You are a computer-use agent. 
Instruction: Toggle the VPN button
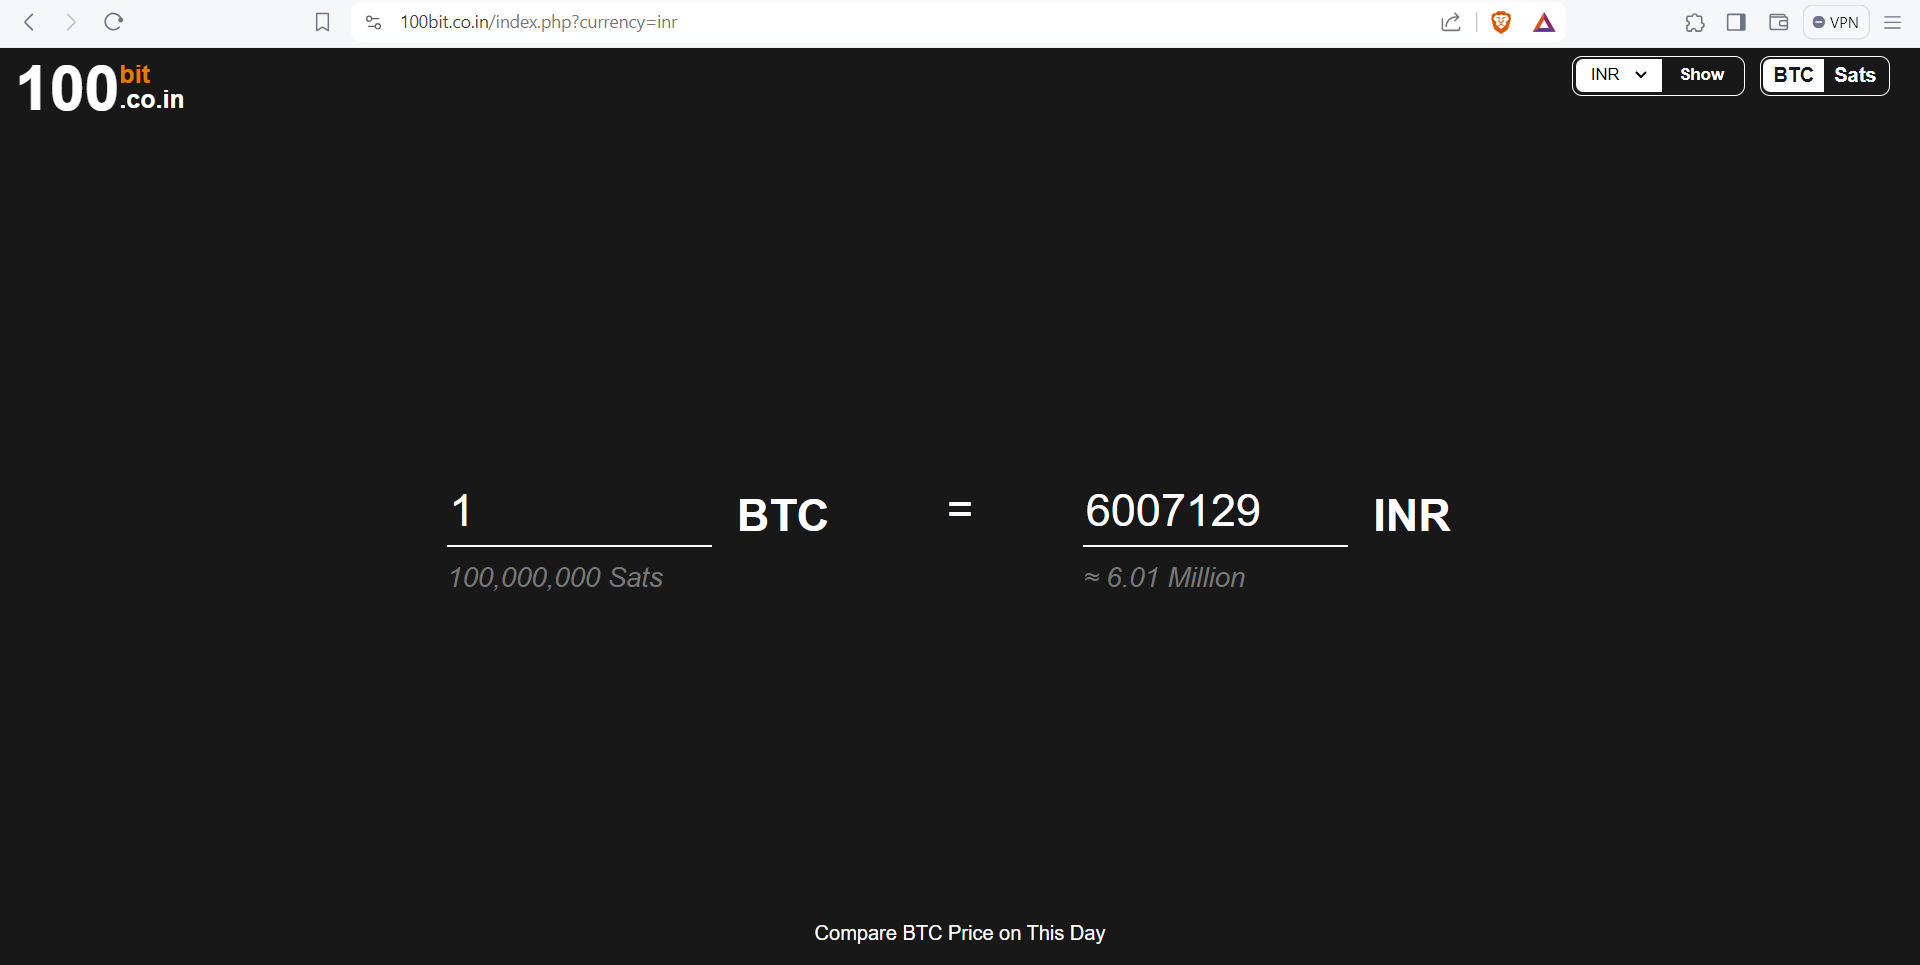click(x=1836, y=22)
